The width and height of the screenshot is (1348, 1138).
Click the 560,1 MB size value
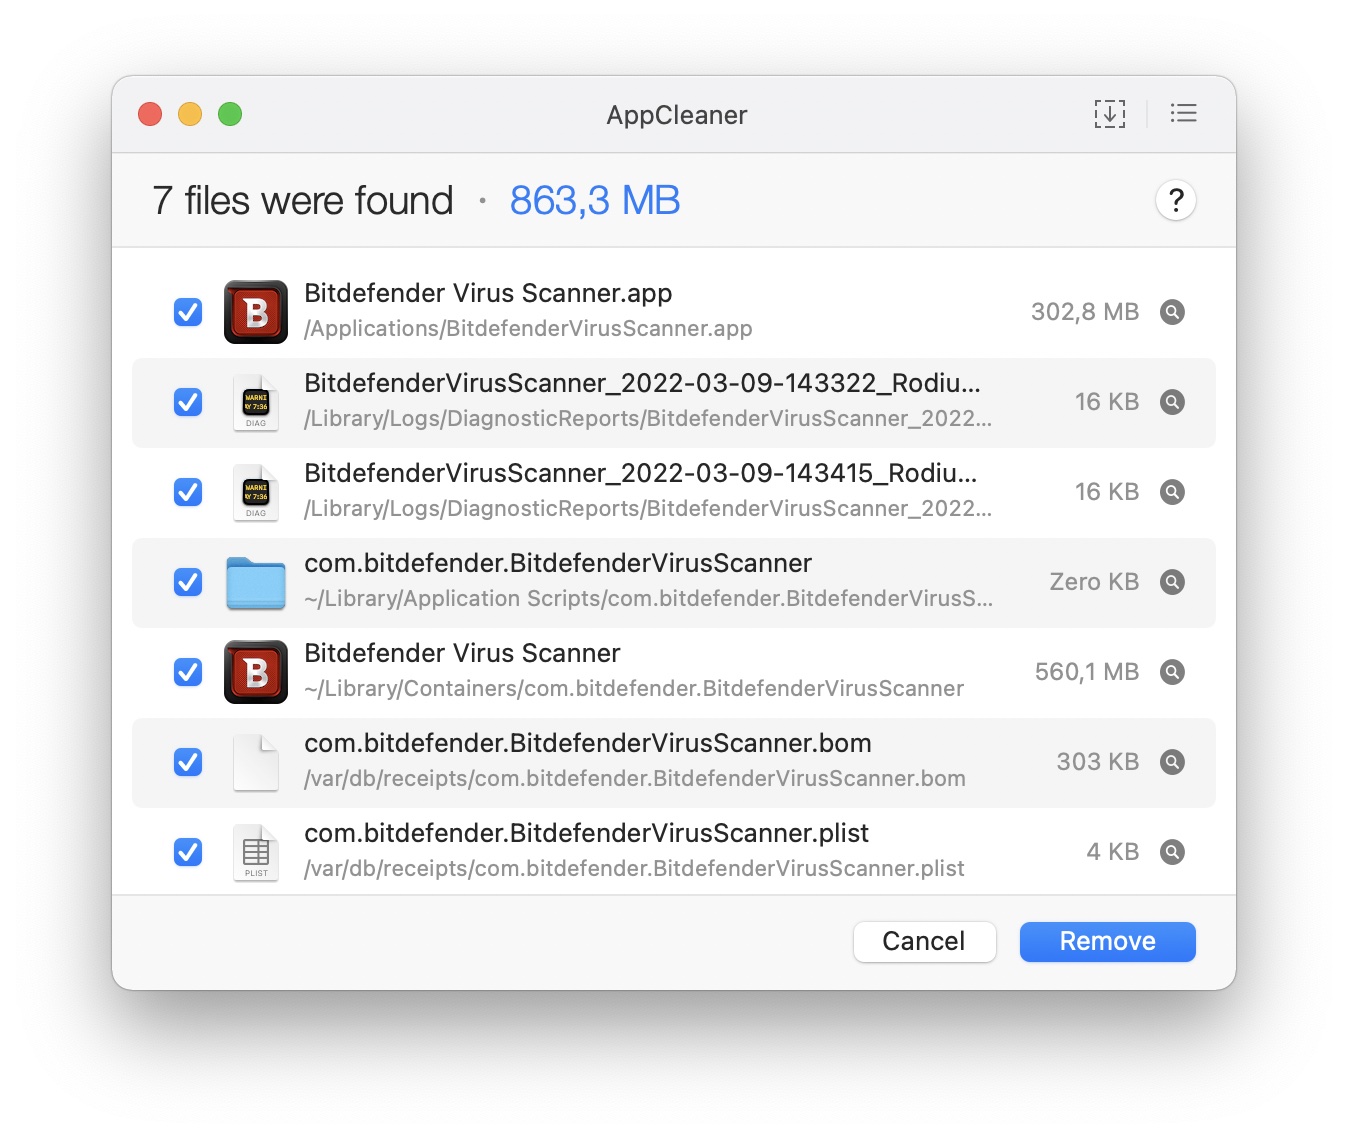pos(1087,672)
